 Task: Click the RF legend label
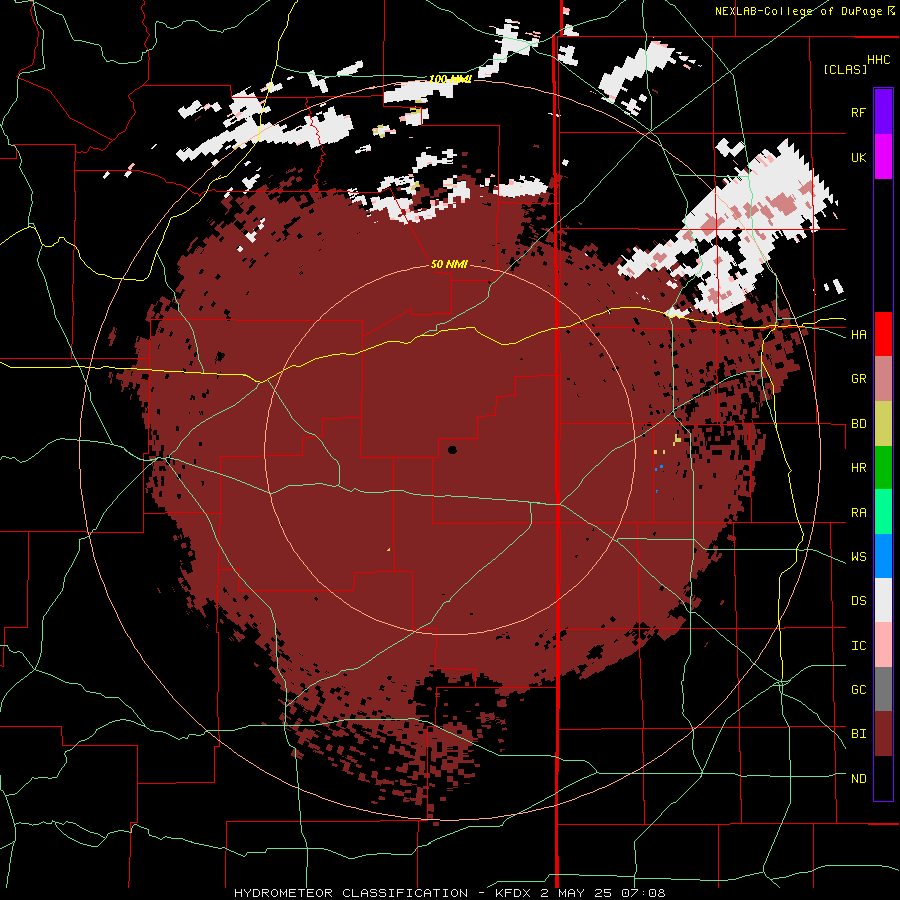858,112
